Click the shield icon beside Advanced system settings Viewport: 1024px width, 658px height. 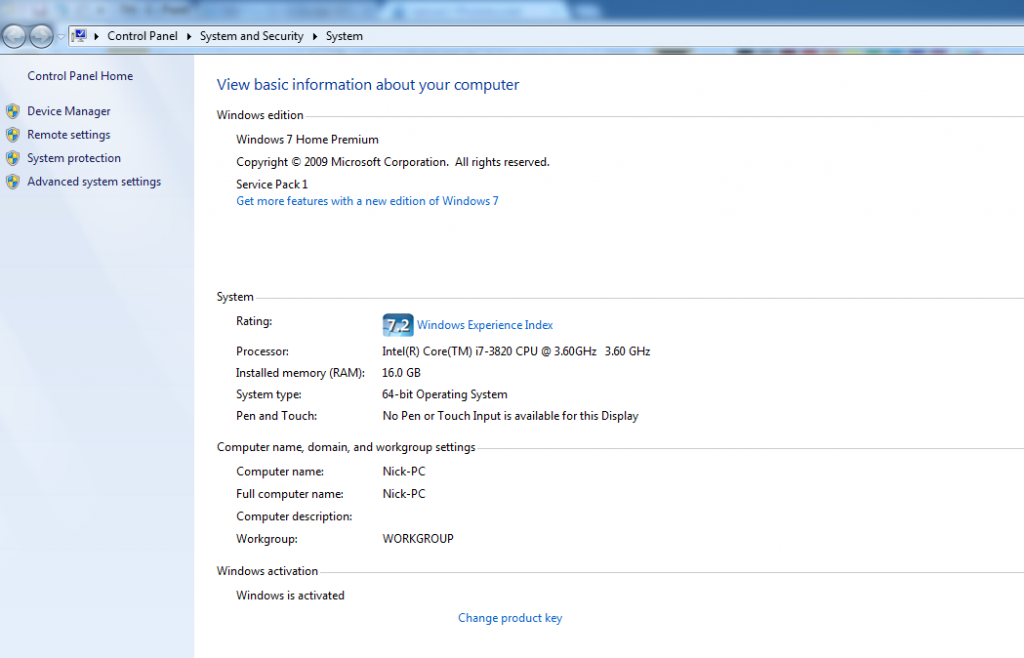13,181
